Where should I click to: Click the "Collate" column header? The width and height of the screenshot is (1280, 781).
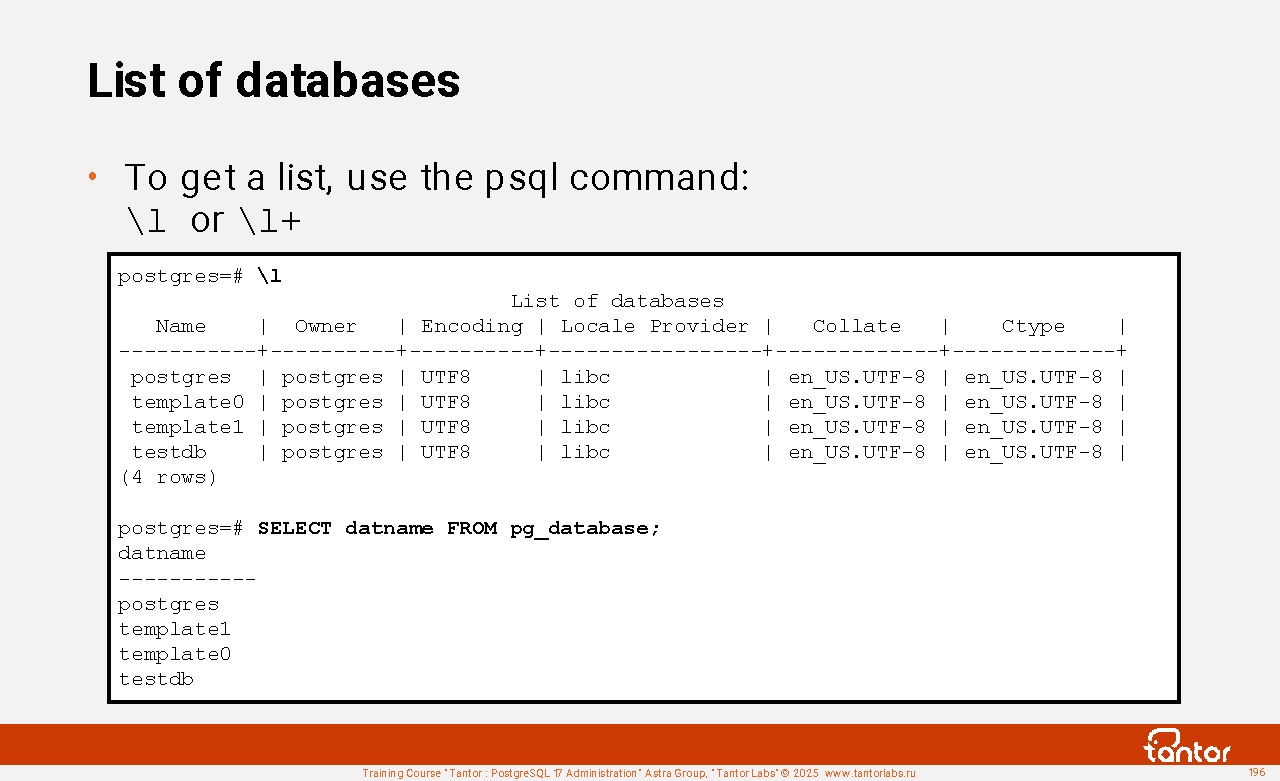856,326
